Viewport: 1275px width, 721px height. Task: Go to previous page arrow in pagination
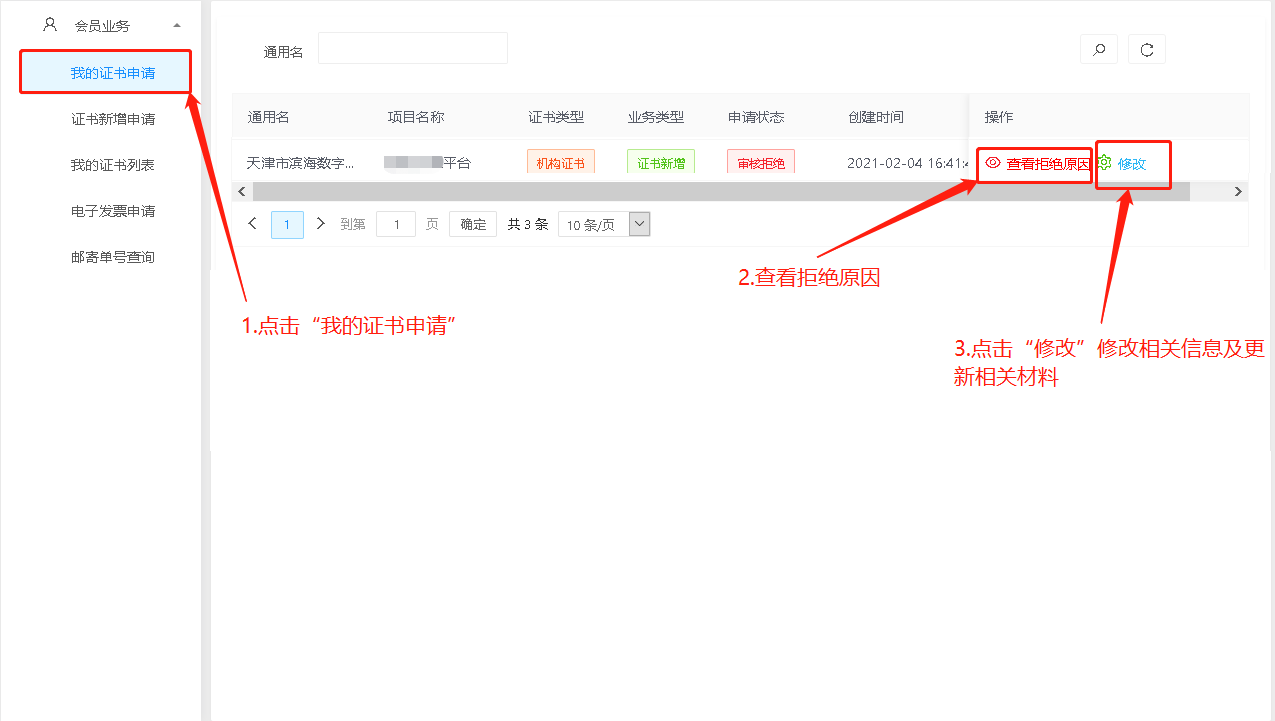[x=253, y=224]
